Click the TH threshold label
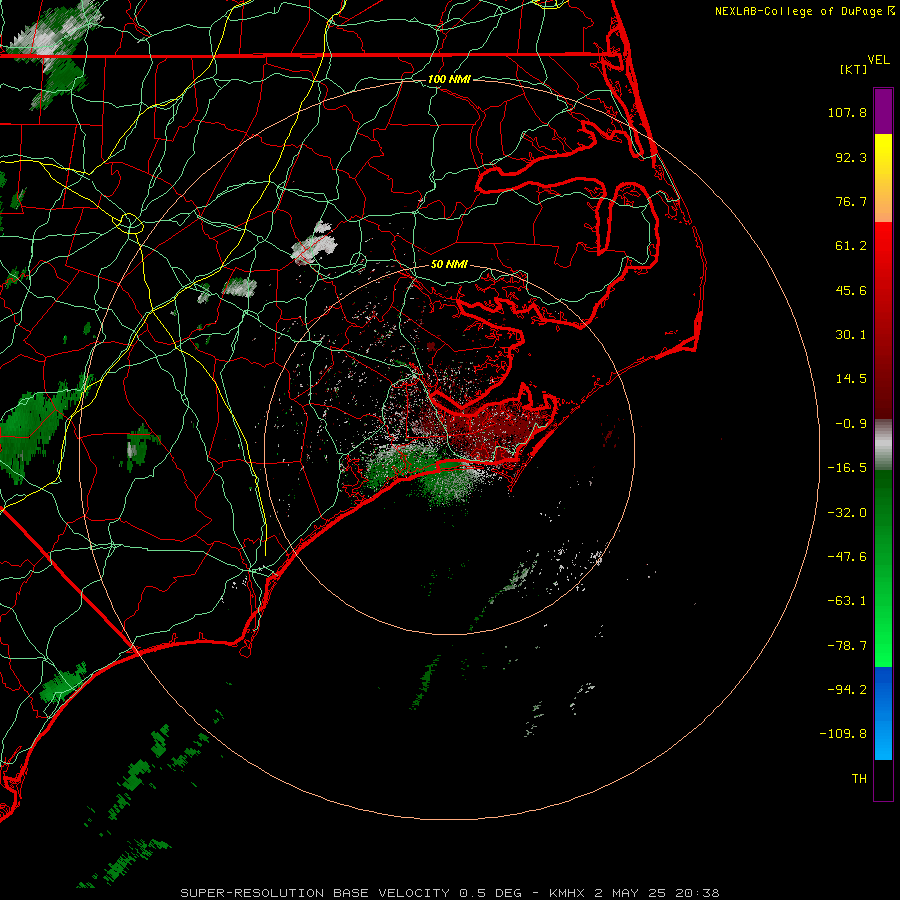Screen dimensions: 900x900 click(859, 779)
